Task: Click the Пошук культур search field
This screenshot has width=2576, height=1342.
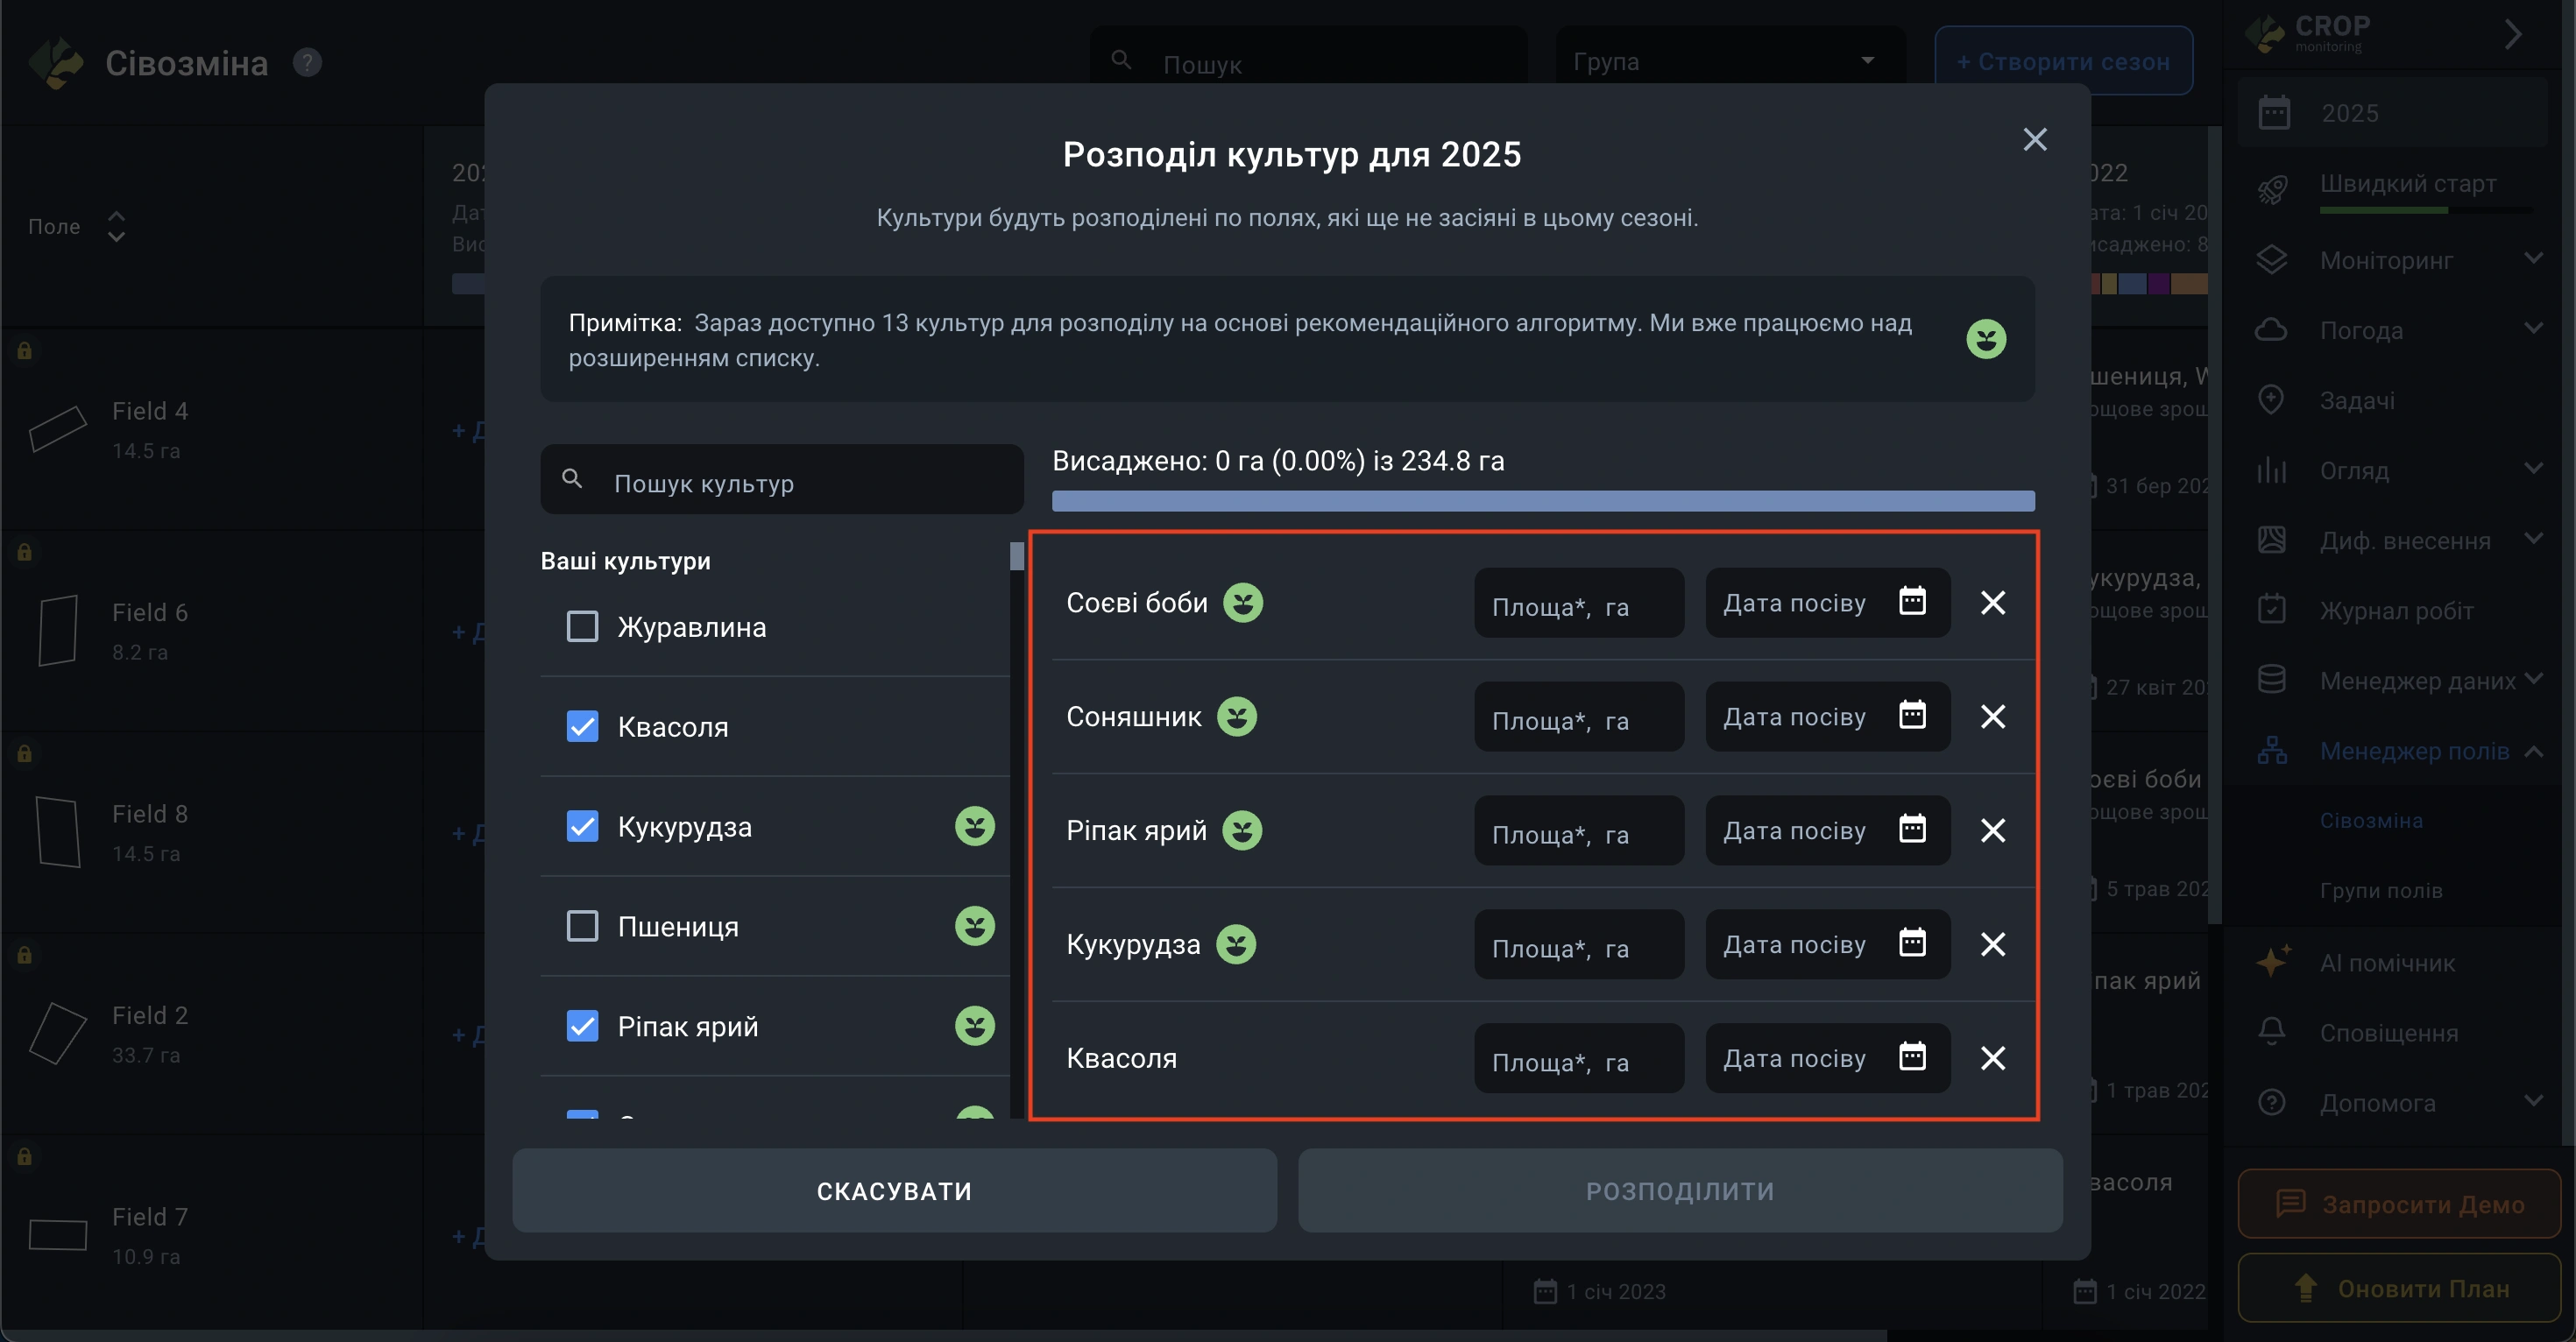Action: [x=781, y=483]
